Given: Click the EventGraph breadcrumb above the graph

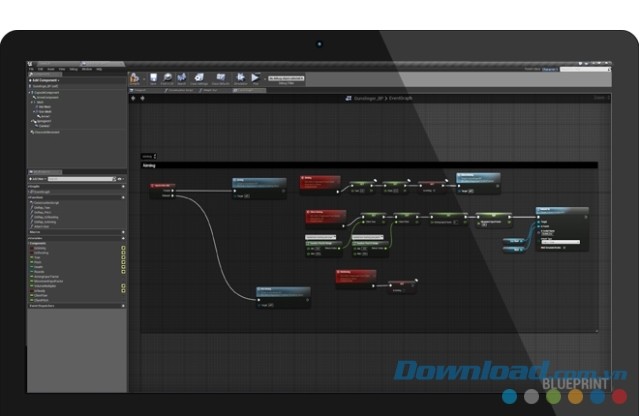Looking at the screenshot, I should [383, 98].
